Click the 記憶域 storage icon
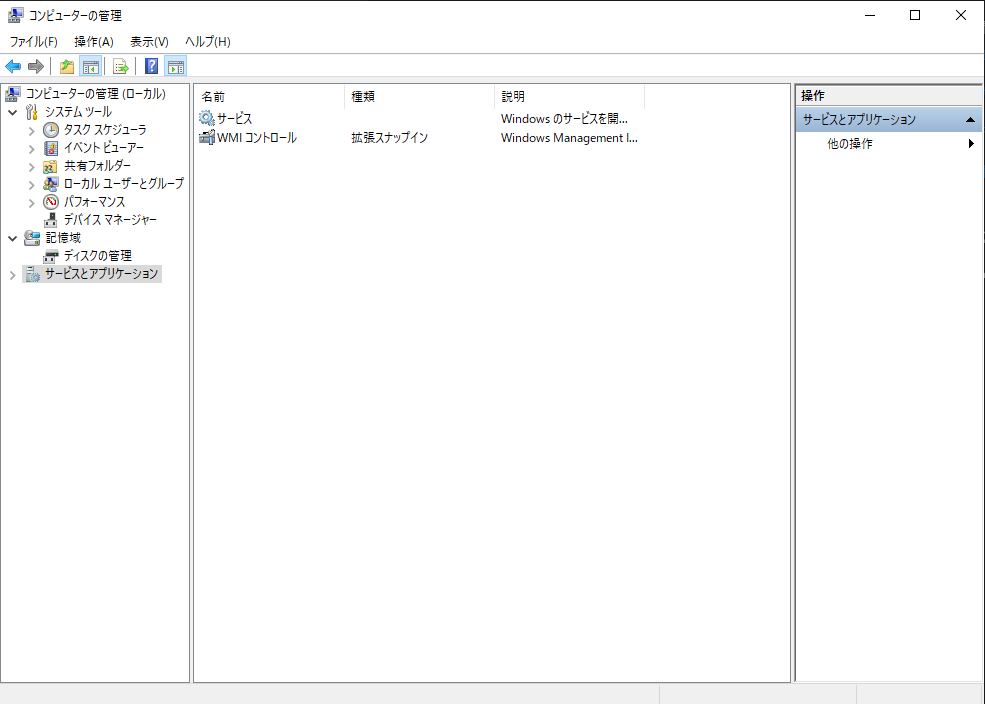The height and width of the screenshot is (704, 985). pyautogui.click(x=32, y=238)
